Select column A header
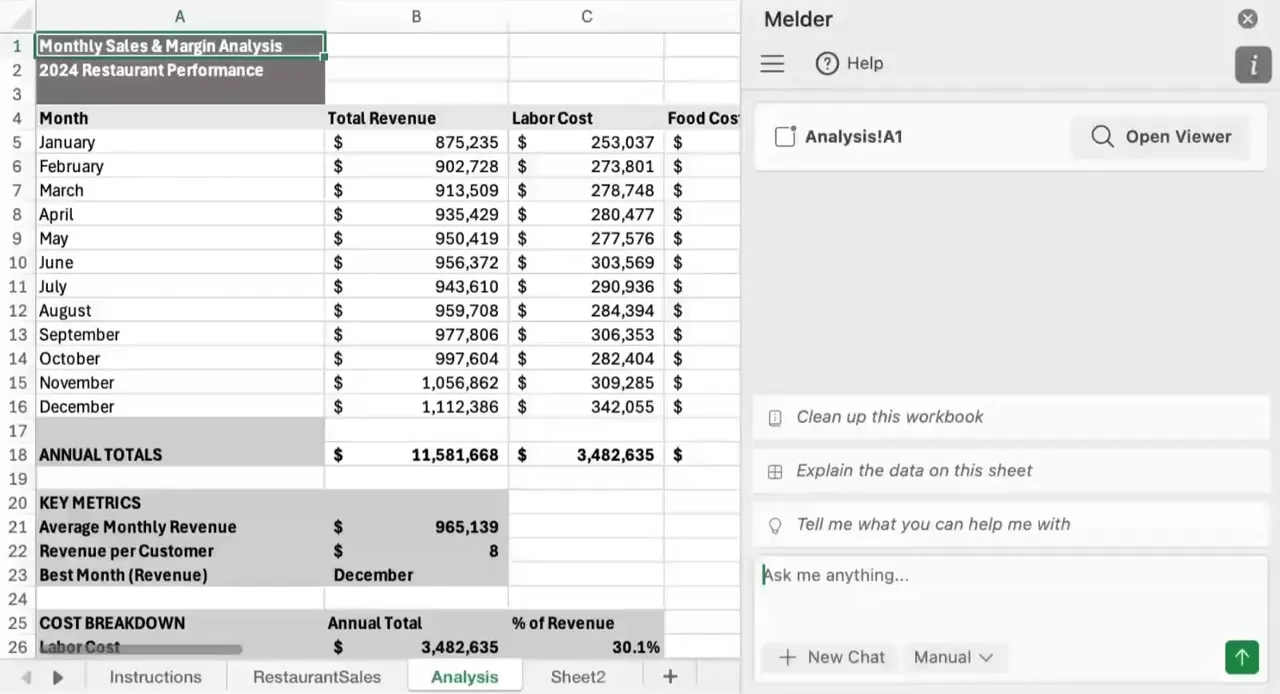 point(180,16)
